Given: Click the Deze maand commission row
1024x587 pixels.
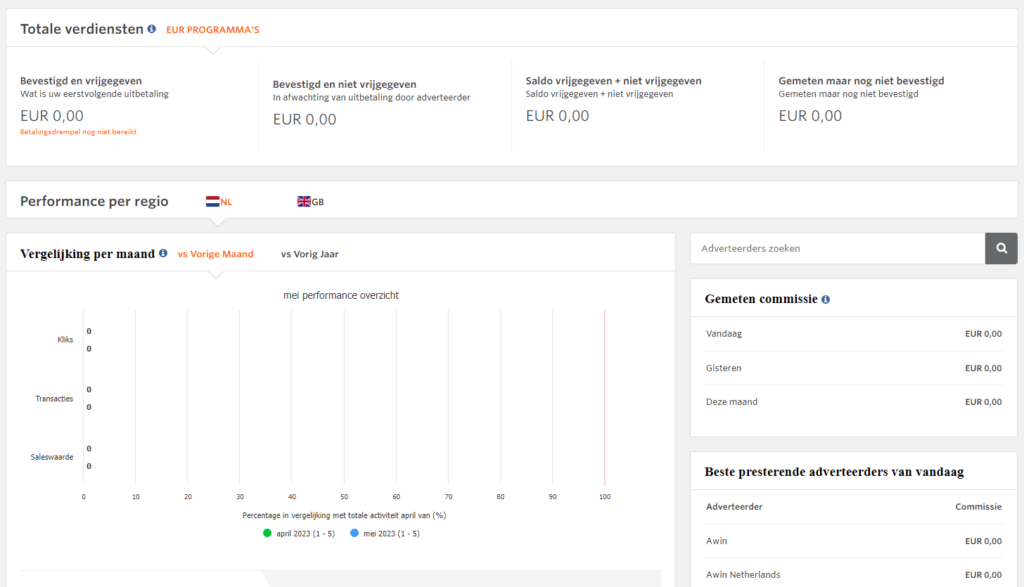Looking at the screenshot, I should pos(853,402).
